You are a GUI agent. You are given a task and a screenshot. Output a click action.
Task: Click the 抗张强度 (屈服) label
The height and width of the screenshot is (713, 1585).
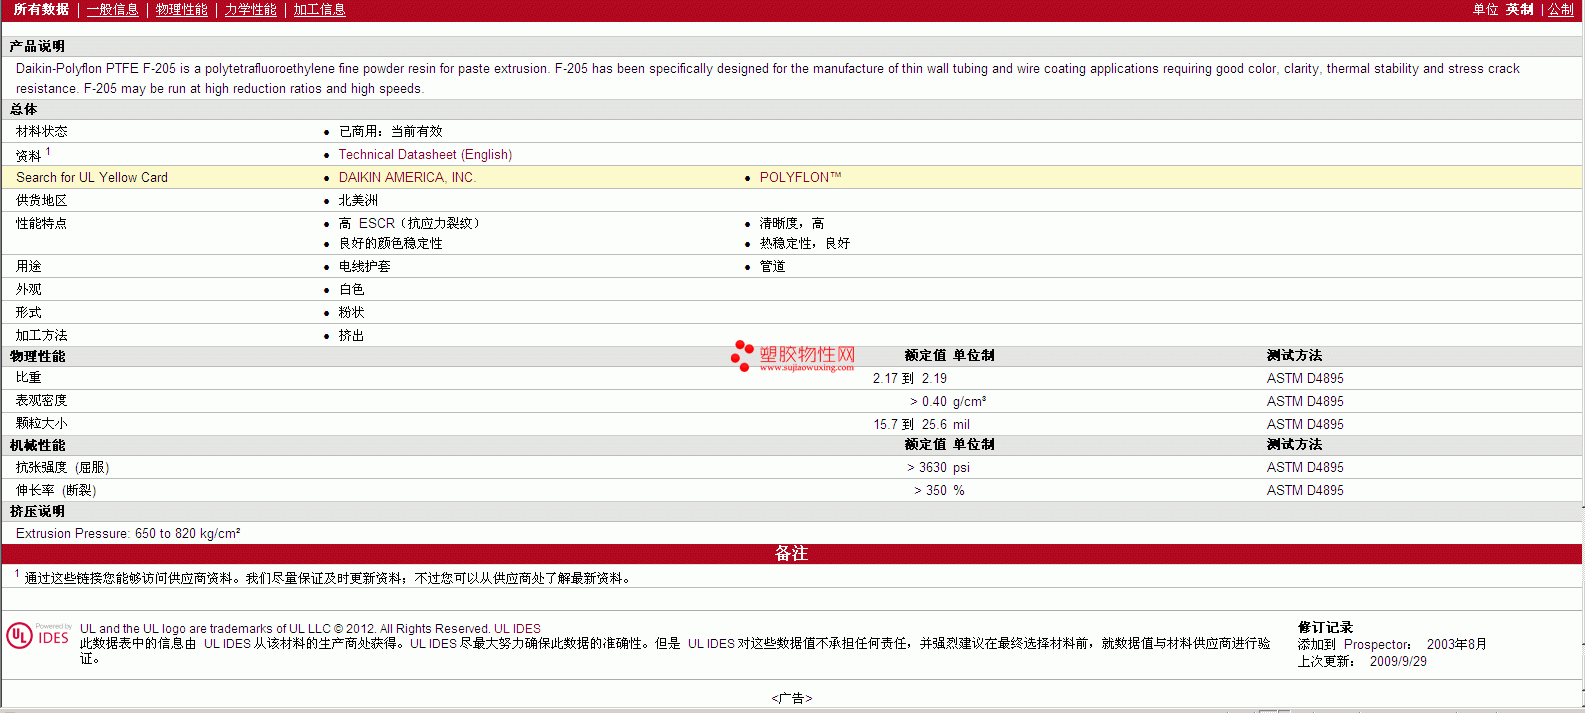(62, 467)
